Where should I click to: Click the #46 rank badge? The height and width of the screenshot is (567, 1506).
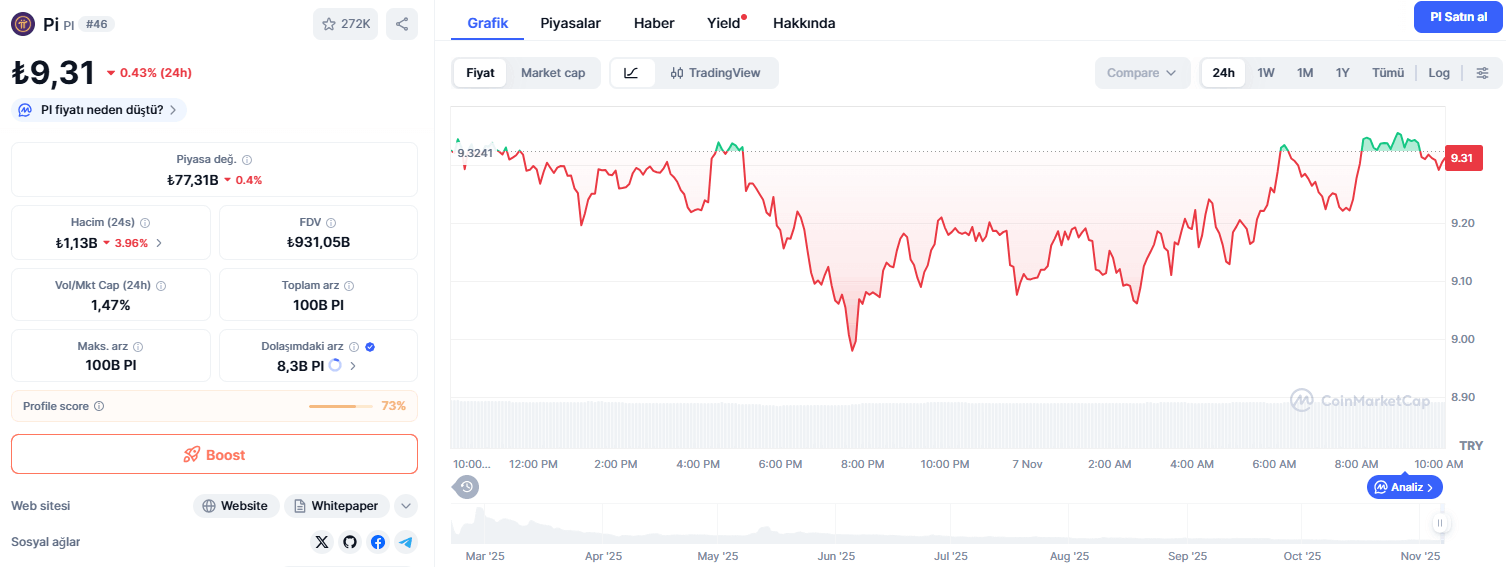point(97,24)
